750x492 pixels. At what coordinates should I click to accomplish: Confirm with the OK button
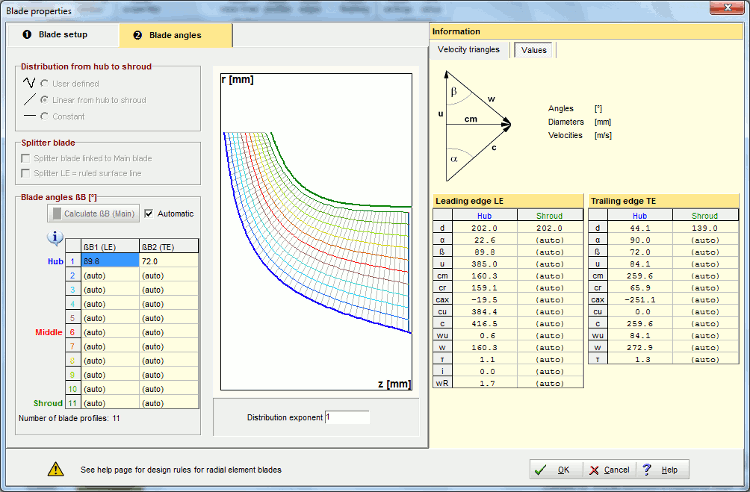click(x=557, y=470)
